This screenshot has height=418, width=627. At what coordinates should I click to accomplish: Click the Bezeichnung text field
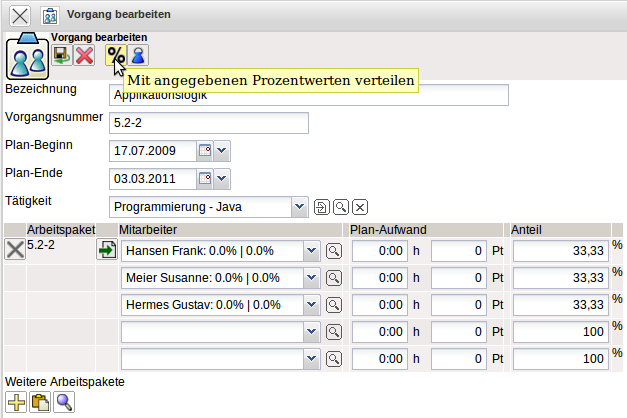(x=308, y=95)
